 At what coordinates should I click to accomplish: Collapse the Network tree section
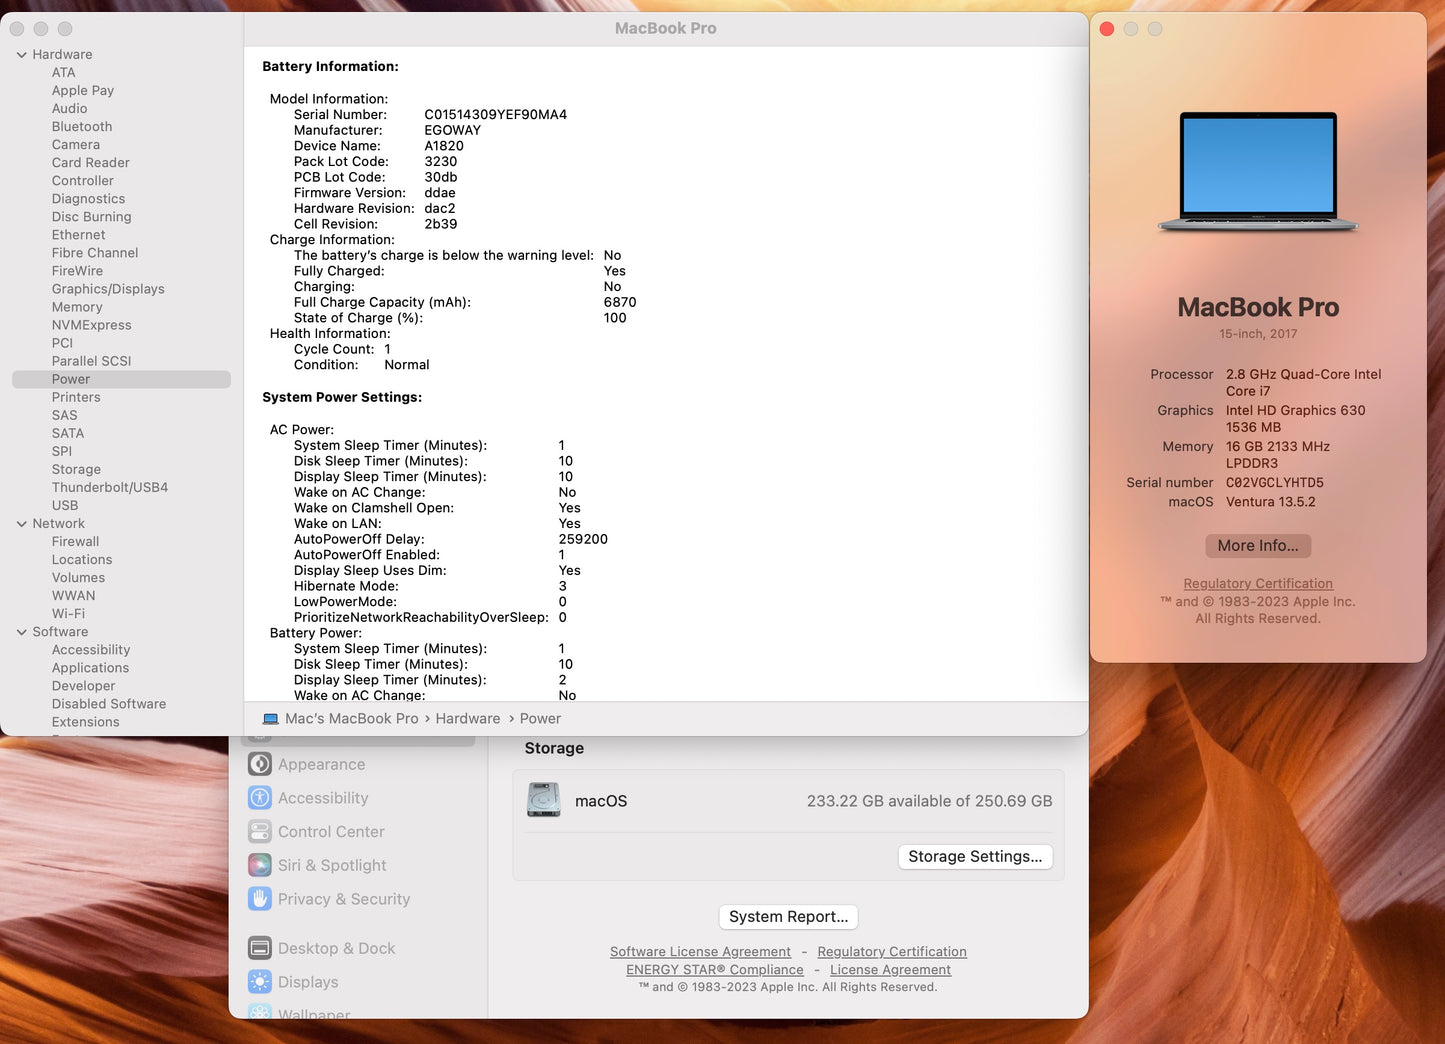click(x=22, y=524)
